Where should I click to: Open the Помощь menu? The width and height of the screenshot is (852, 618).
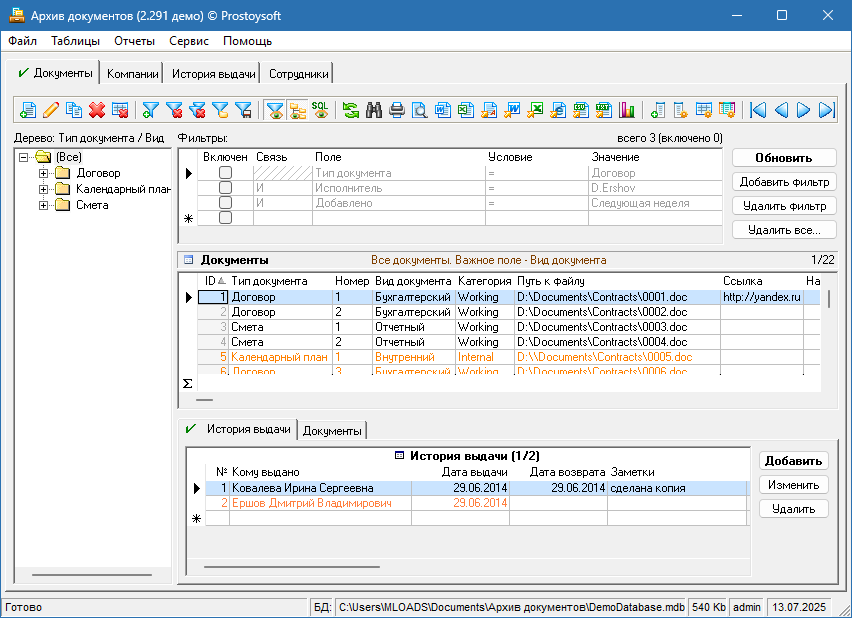tap(247, 41)
